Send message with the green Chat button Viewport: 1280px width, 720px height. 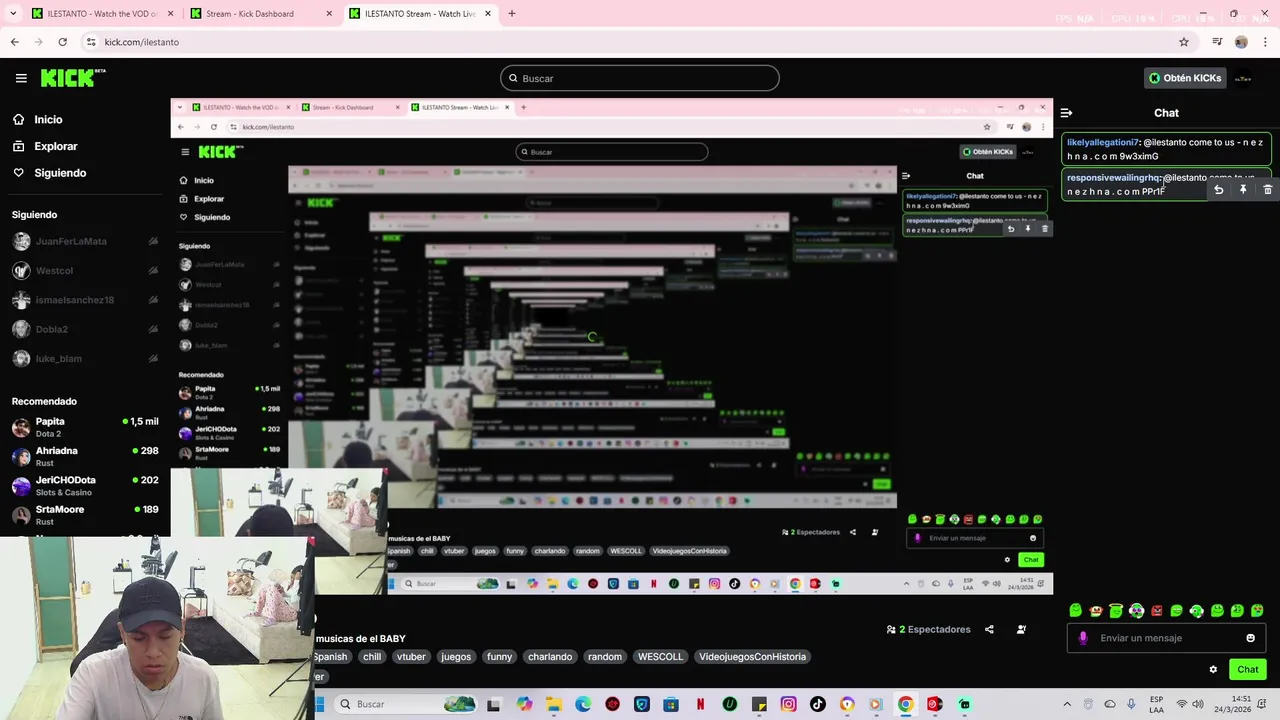pos(1248,670)
